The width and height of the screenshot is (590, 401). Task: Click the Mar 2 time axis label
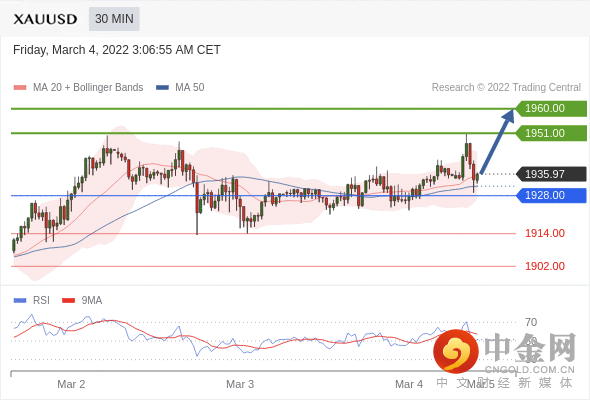pyautogui.click(x=71, y=384)
